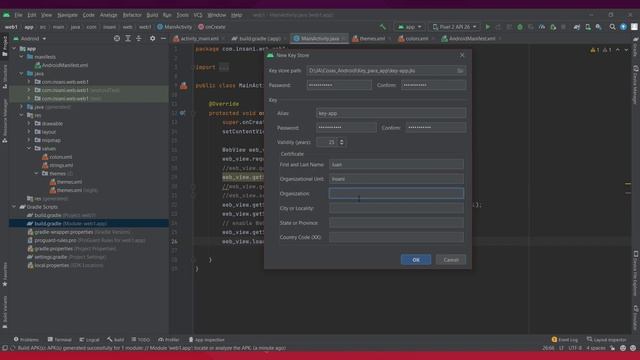Click OK in New Key Store dialog
Image resolution: width=640 pixels, height=360 pixels.
click(416, 260)
